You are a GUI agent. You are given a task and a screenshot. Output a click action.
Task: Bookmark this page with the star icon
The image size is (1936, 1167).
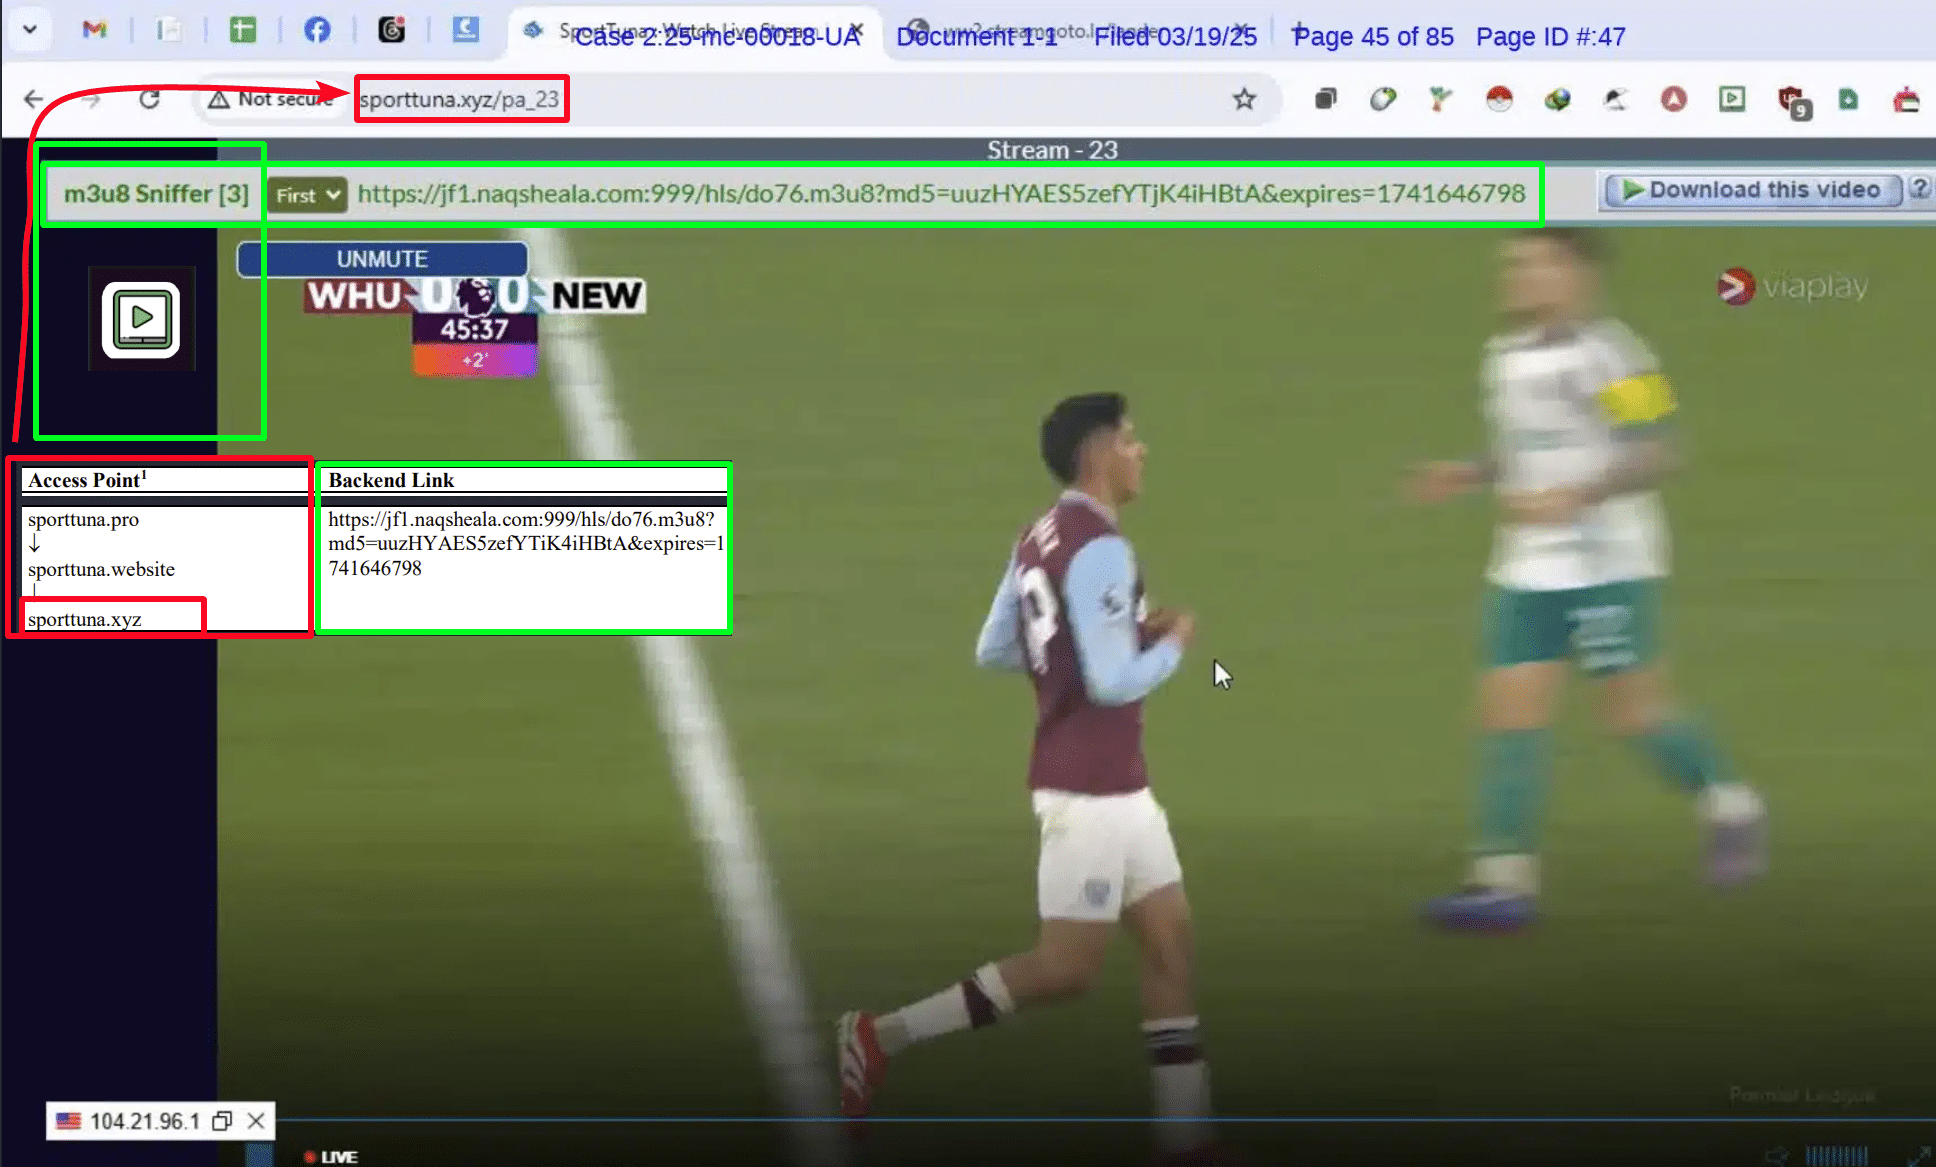[x=1244, y=99]
